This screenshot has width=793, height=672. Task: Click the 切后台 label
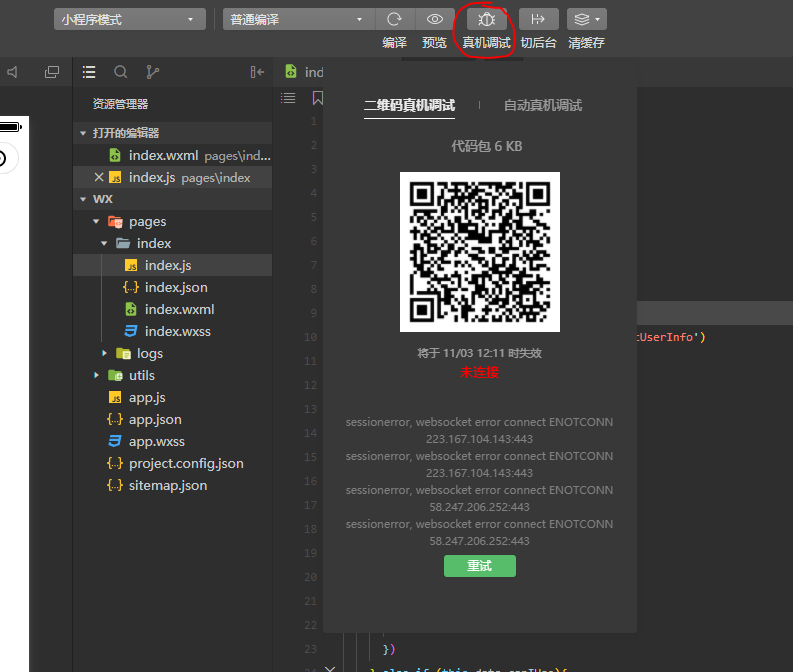(x=539, y=43)
